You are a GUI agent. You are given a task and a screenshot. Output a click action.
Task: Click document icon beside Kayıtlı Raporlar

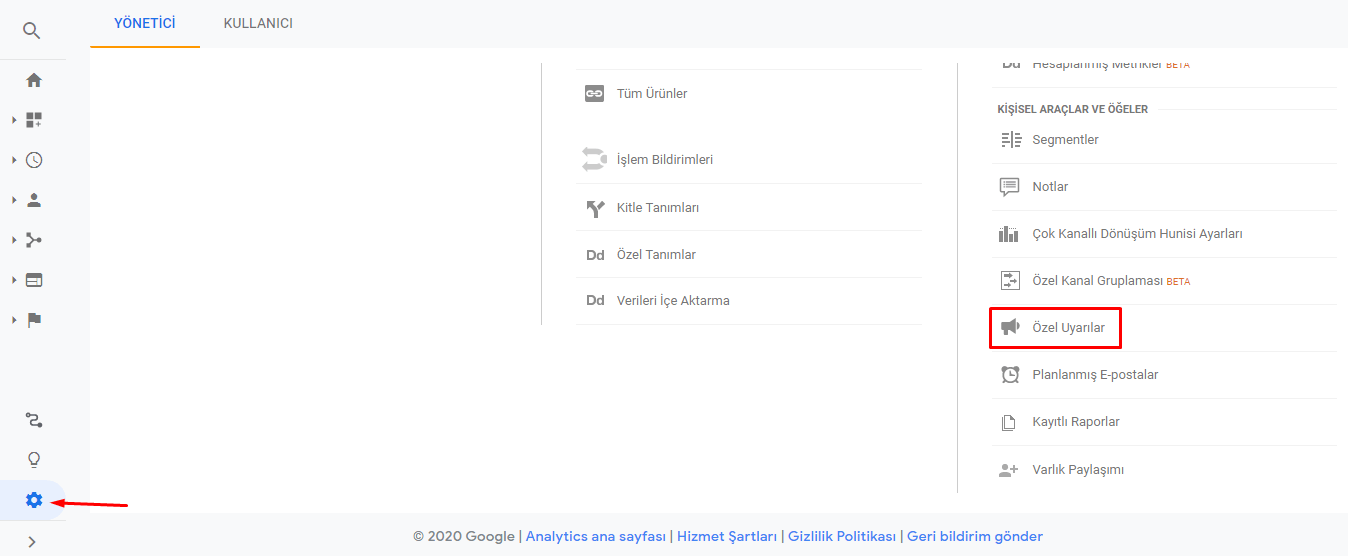point(1009,422)
